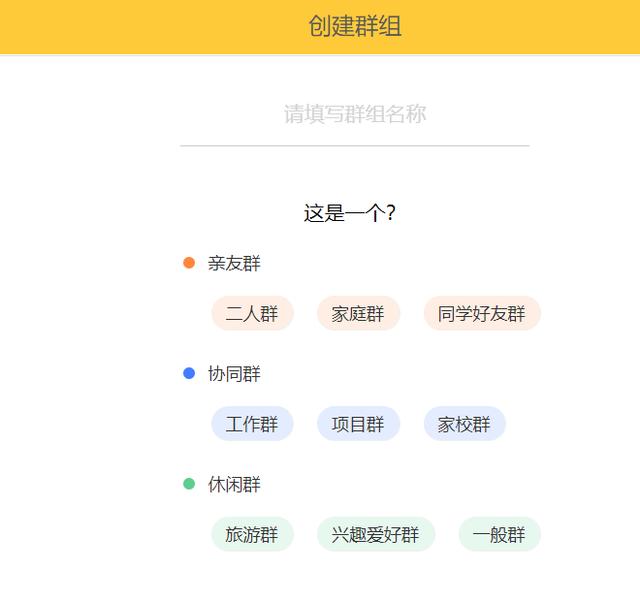Click the 这是一个? prompt text
Screen dimensions: 640x601
tap(350, 213)
